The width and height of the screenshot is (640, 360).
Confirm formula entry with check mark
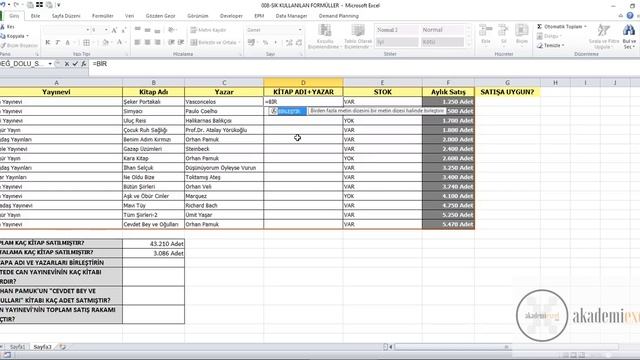75,64
